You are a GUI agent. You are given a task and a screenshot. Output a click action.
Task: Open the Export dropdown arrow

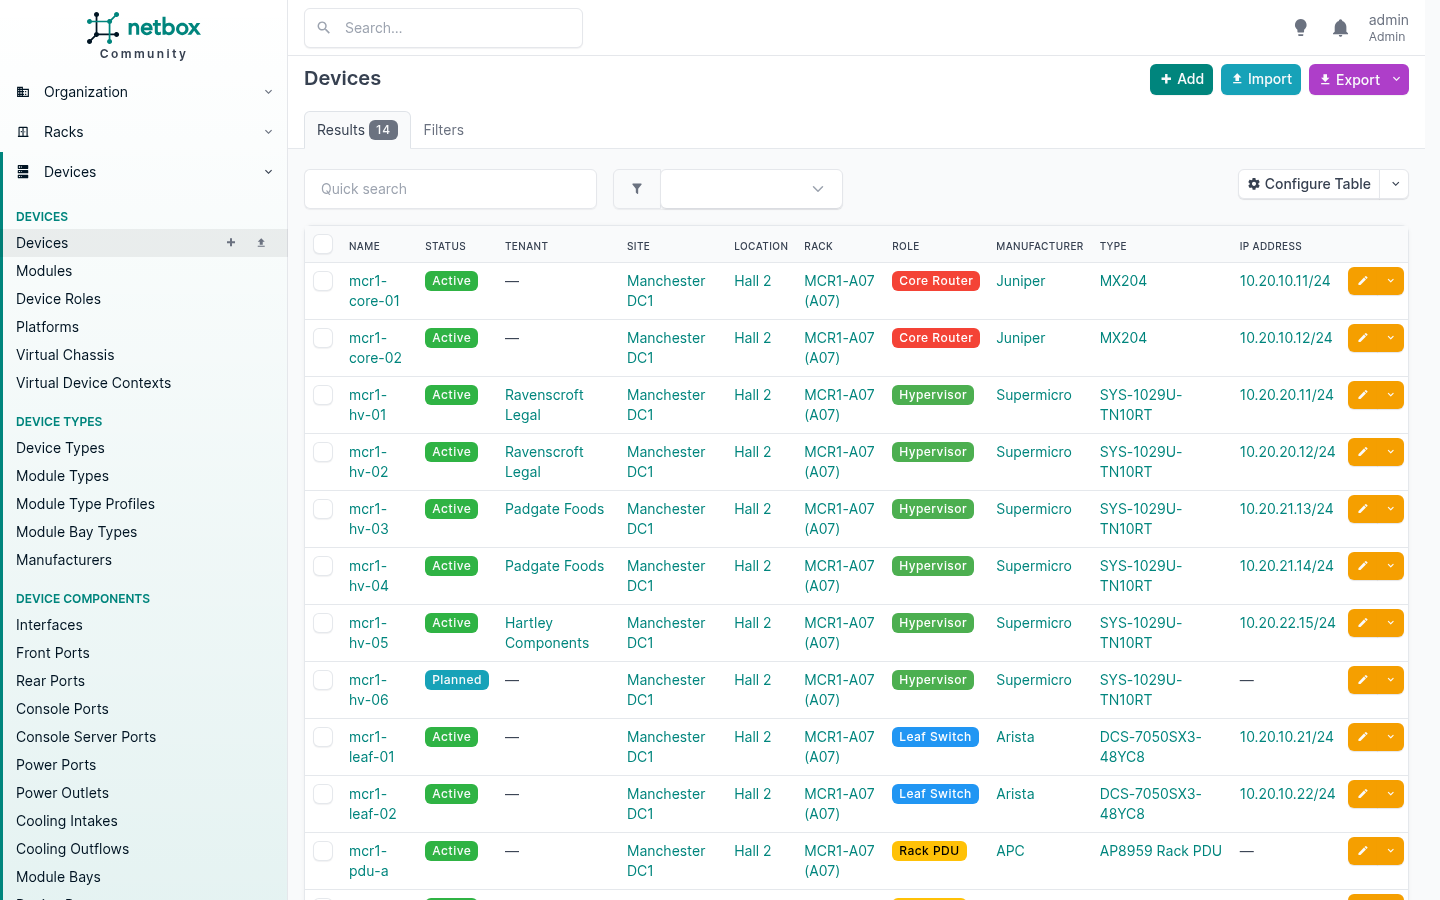tap(1397, 80)
